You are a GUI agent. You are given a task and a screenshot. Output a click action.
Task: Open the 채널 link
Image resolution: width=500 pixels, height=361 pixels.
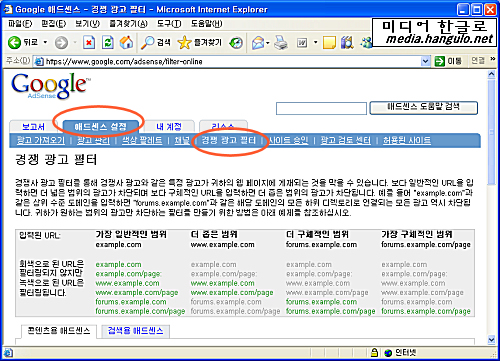(x=182, y=140)
